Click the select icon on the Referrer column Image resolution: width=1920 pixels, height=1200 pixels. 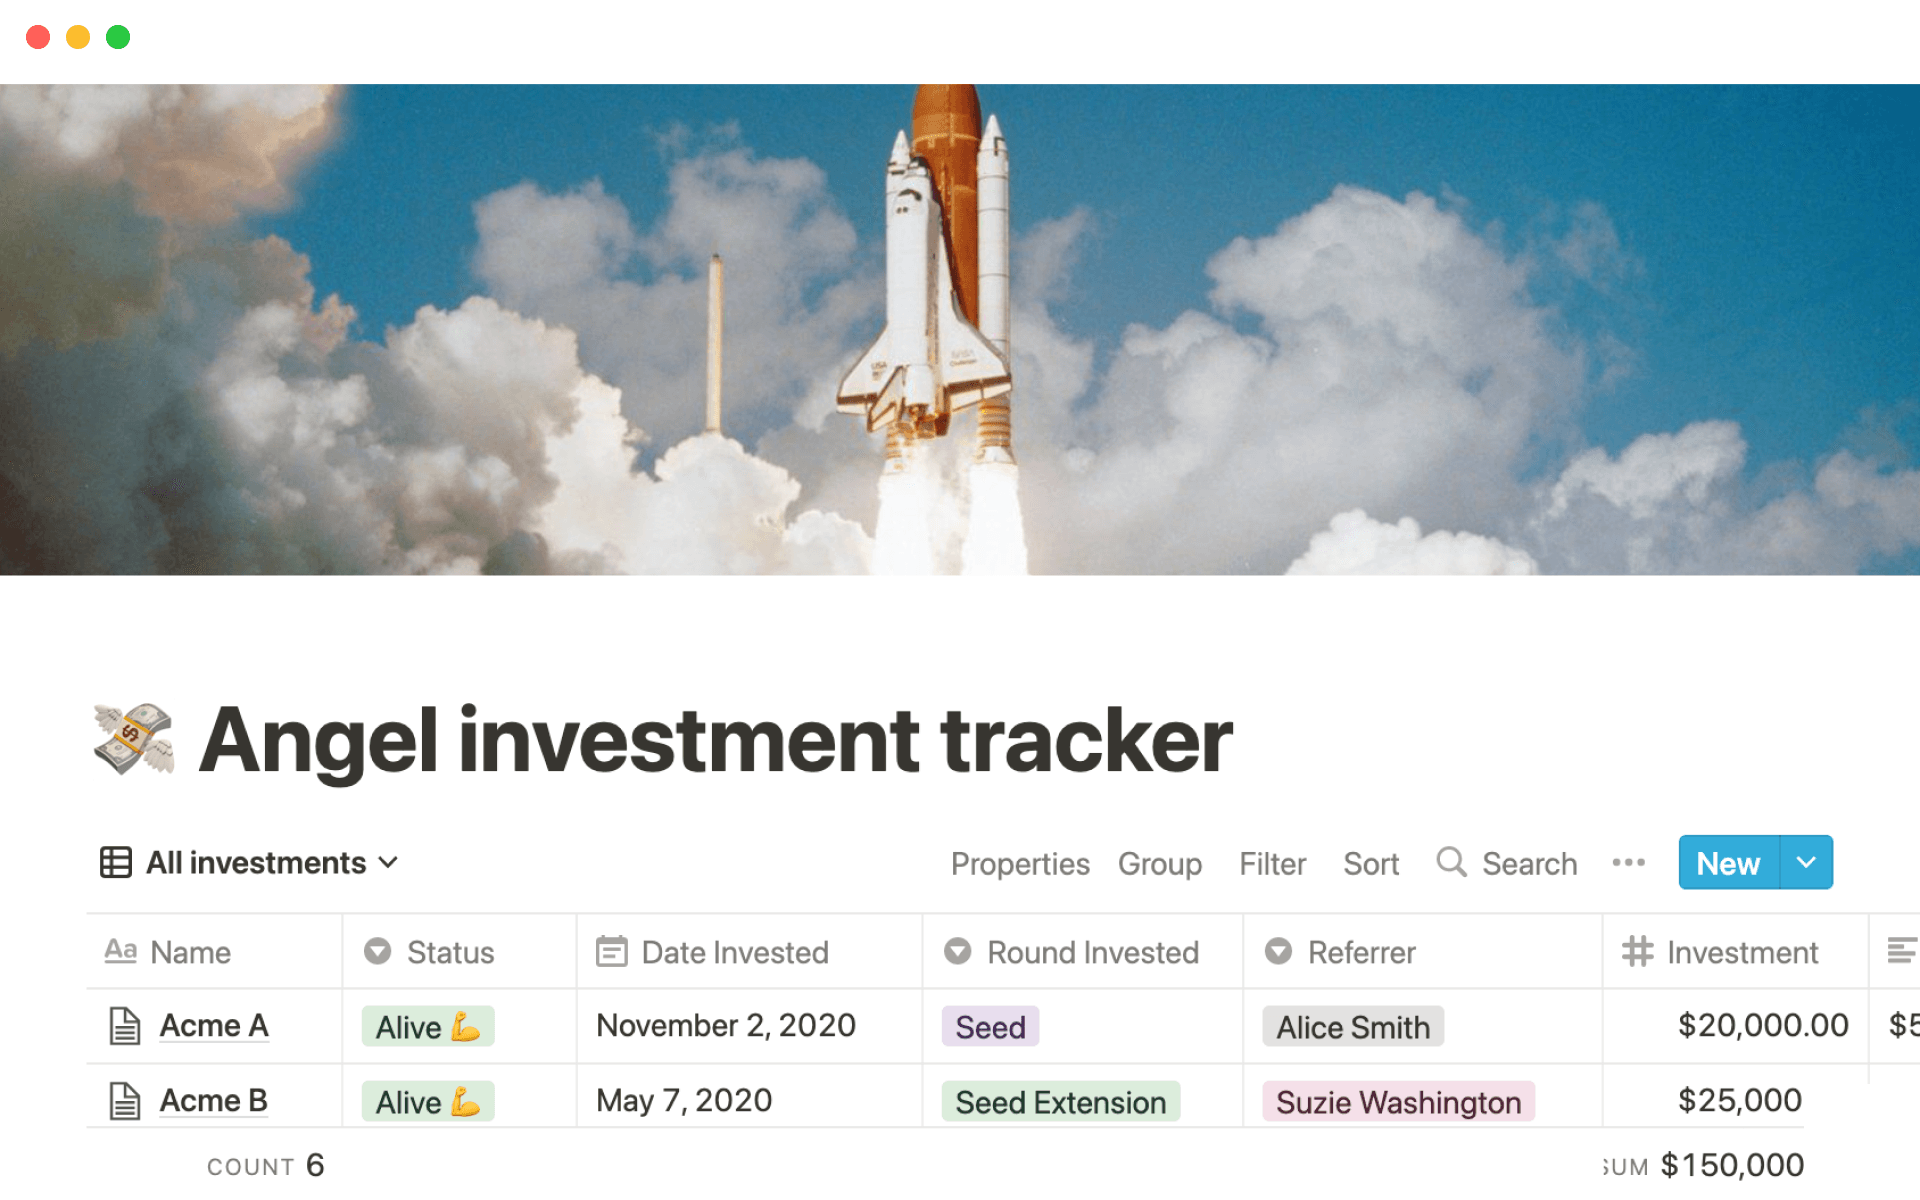1279,952
